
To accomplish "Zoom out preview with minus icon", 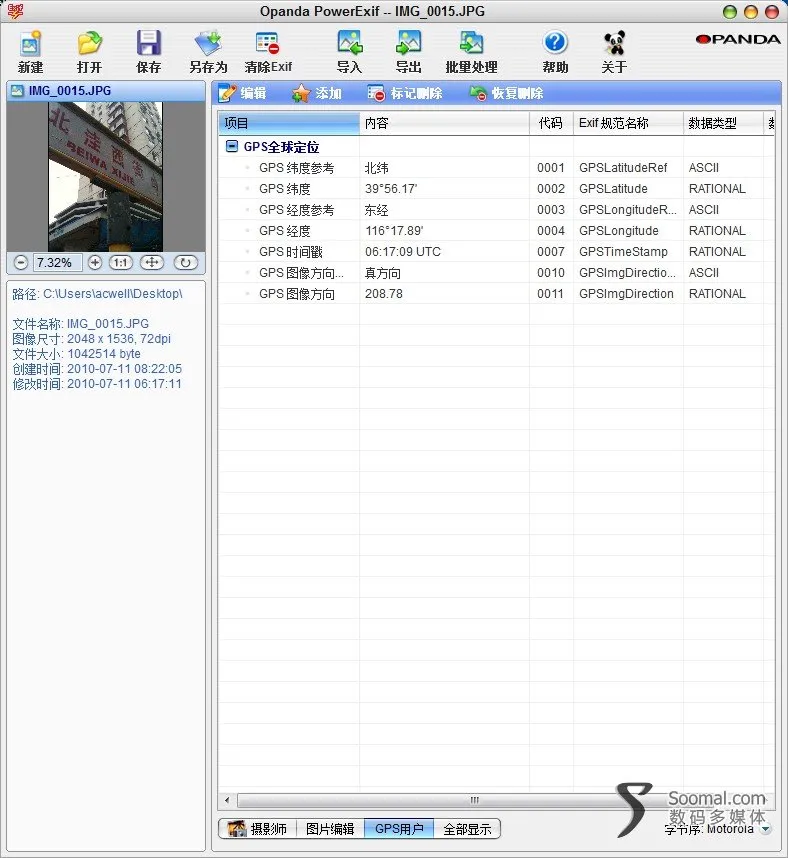I will [21, 263].
